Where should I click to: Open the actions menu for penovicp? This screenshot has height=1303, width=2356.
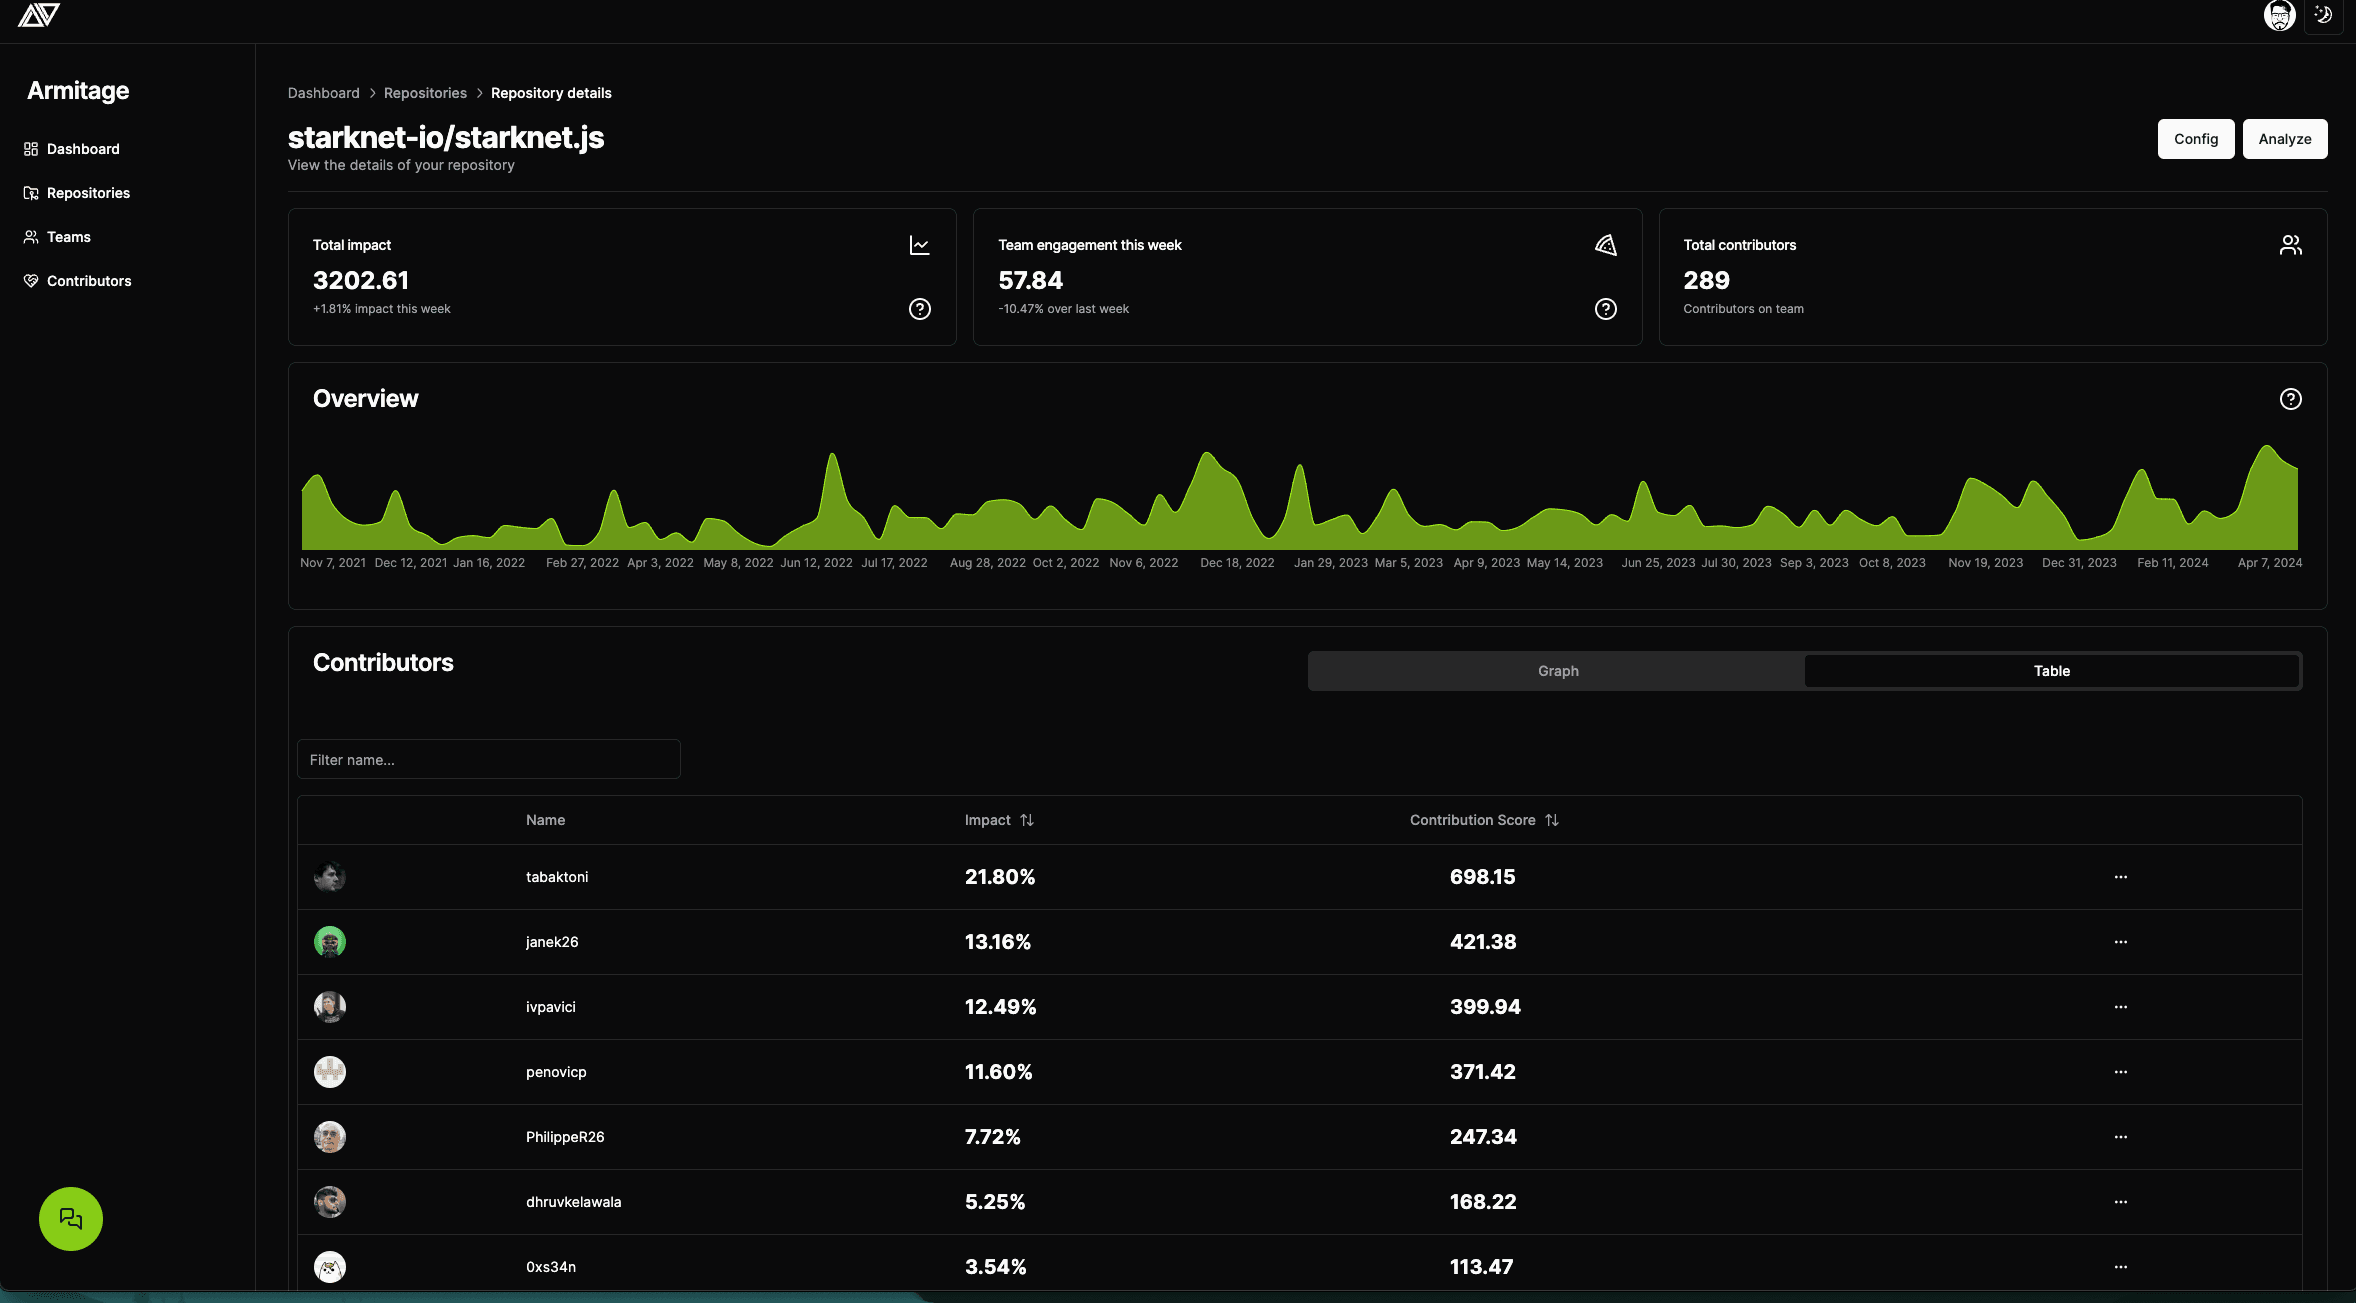pos(2120,1072)
